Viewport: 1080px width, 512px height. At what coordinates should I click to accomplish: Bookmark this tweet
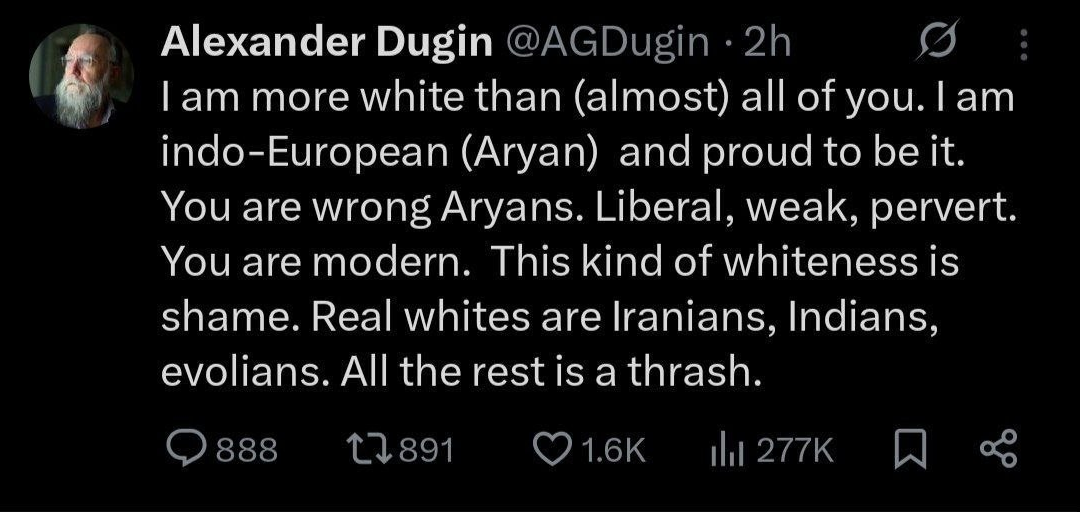[909, 451]
